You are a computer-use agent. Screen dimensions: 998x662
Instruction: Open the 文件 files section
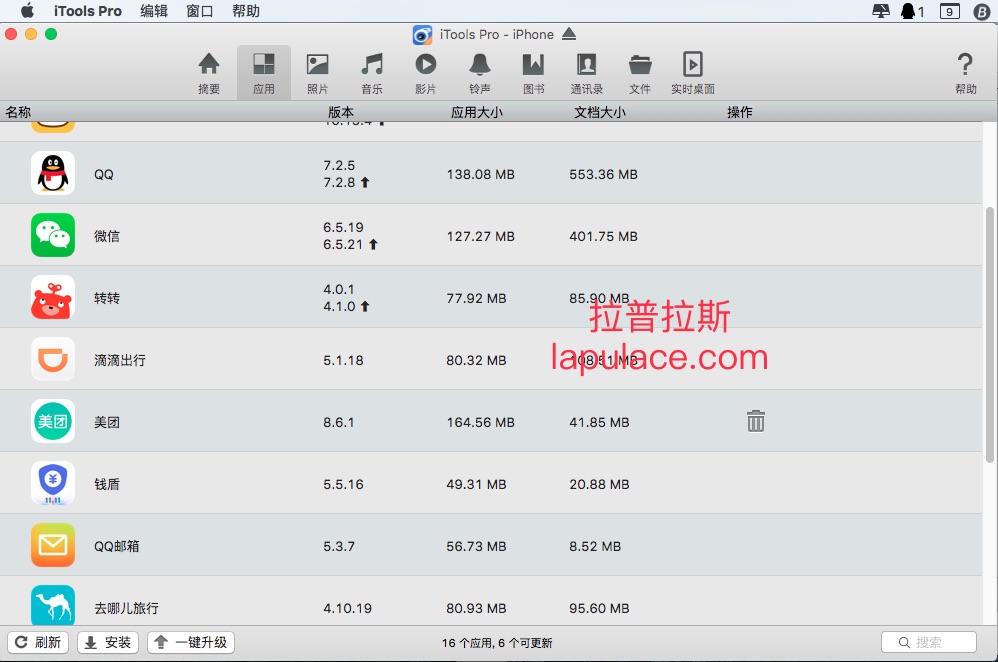click(640, 73)
